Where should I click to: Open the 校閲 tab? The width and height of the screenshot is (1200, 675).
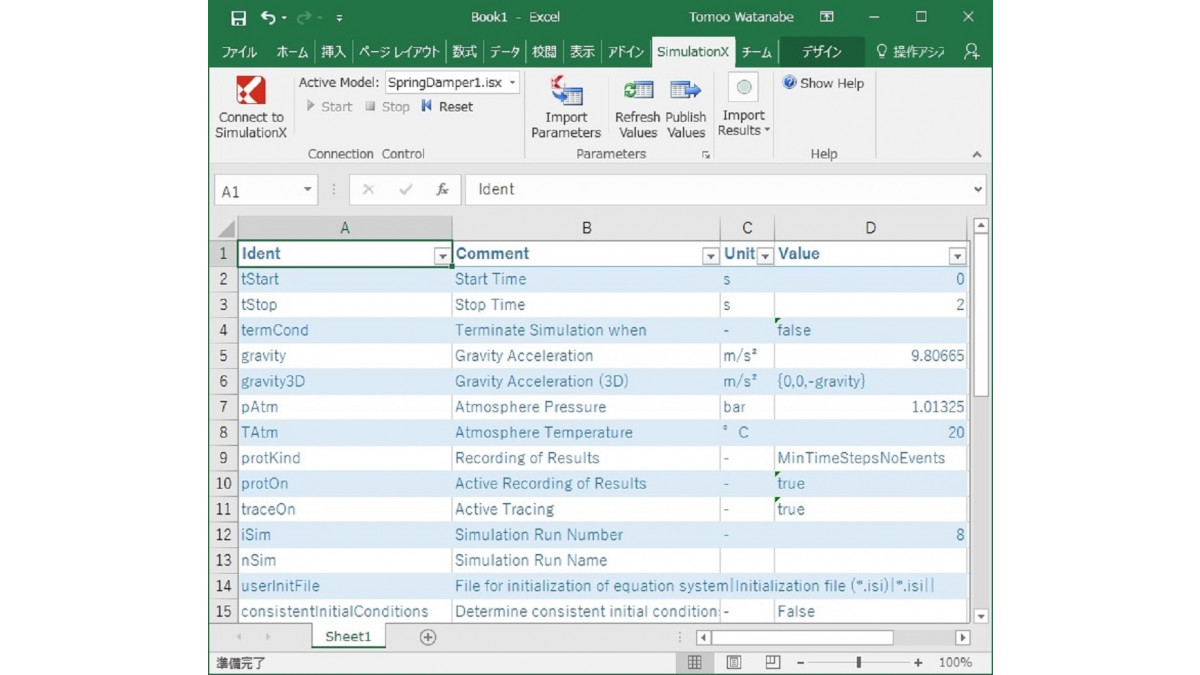[544, 52]
